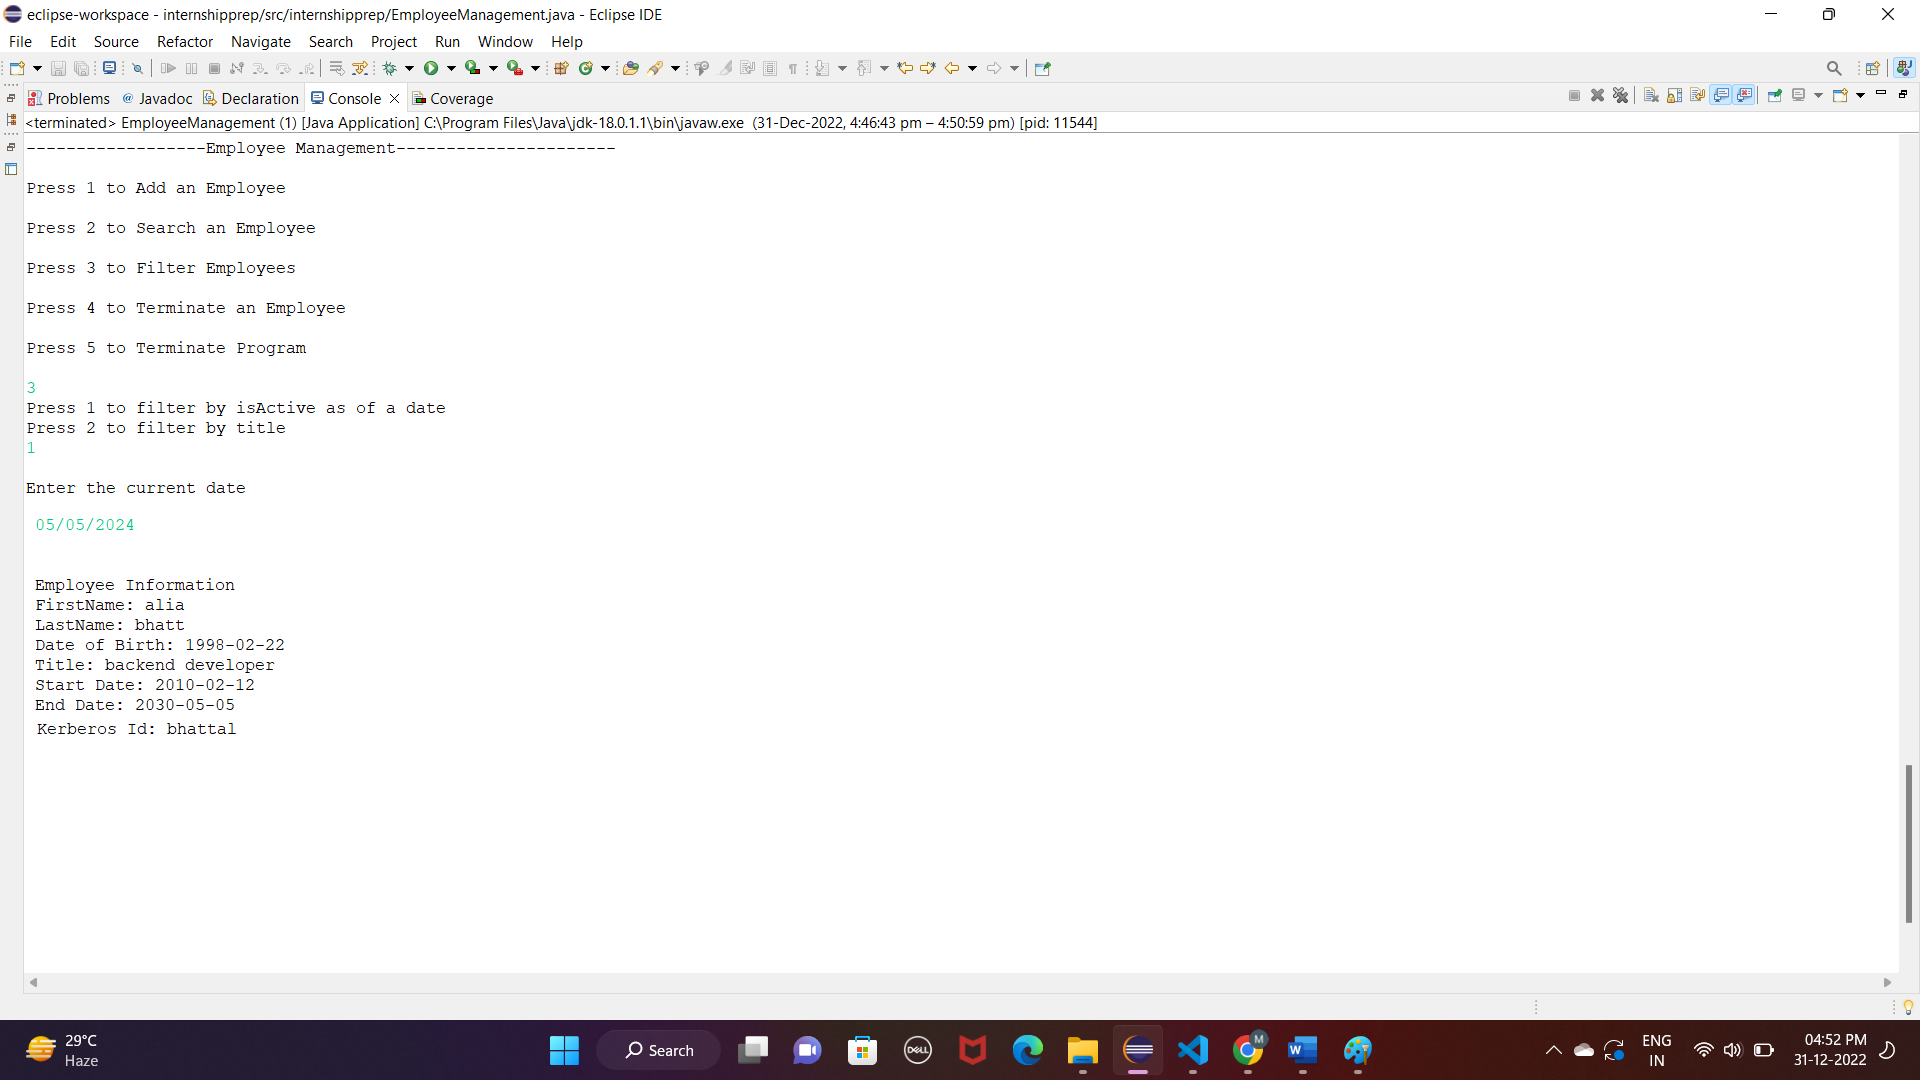1920x1080 pixels.
Task: Close the Console tab
Action: [x=394, y=98]
